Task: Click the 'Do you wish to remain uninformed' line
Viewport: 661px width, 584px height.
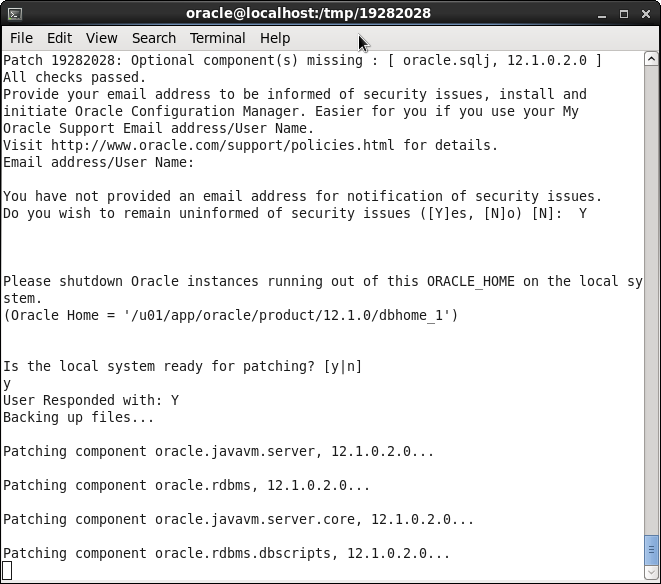Action: pyautogui.click(x=295, y=213)
